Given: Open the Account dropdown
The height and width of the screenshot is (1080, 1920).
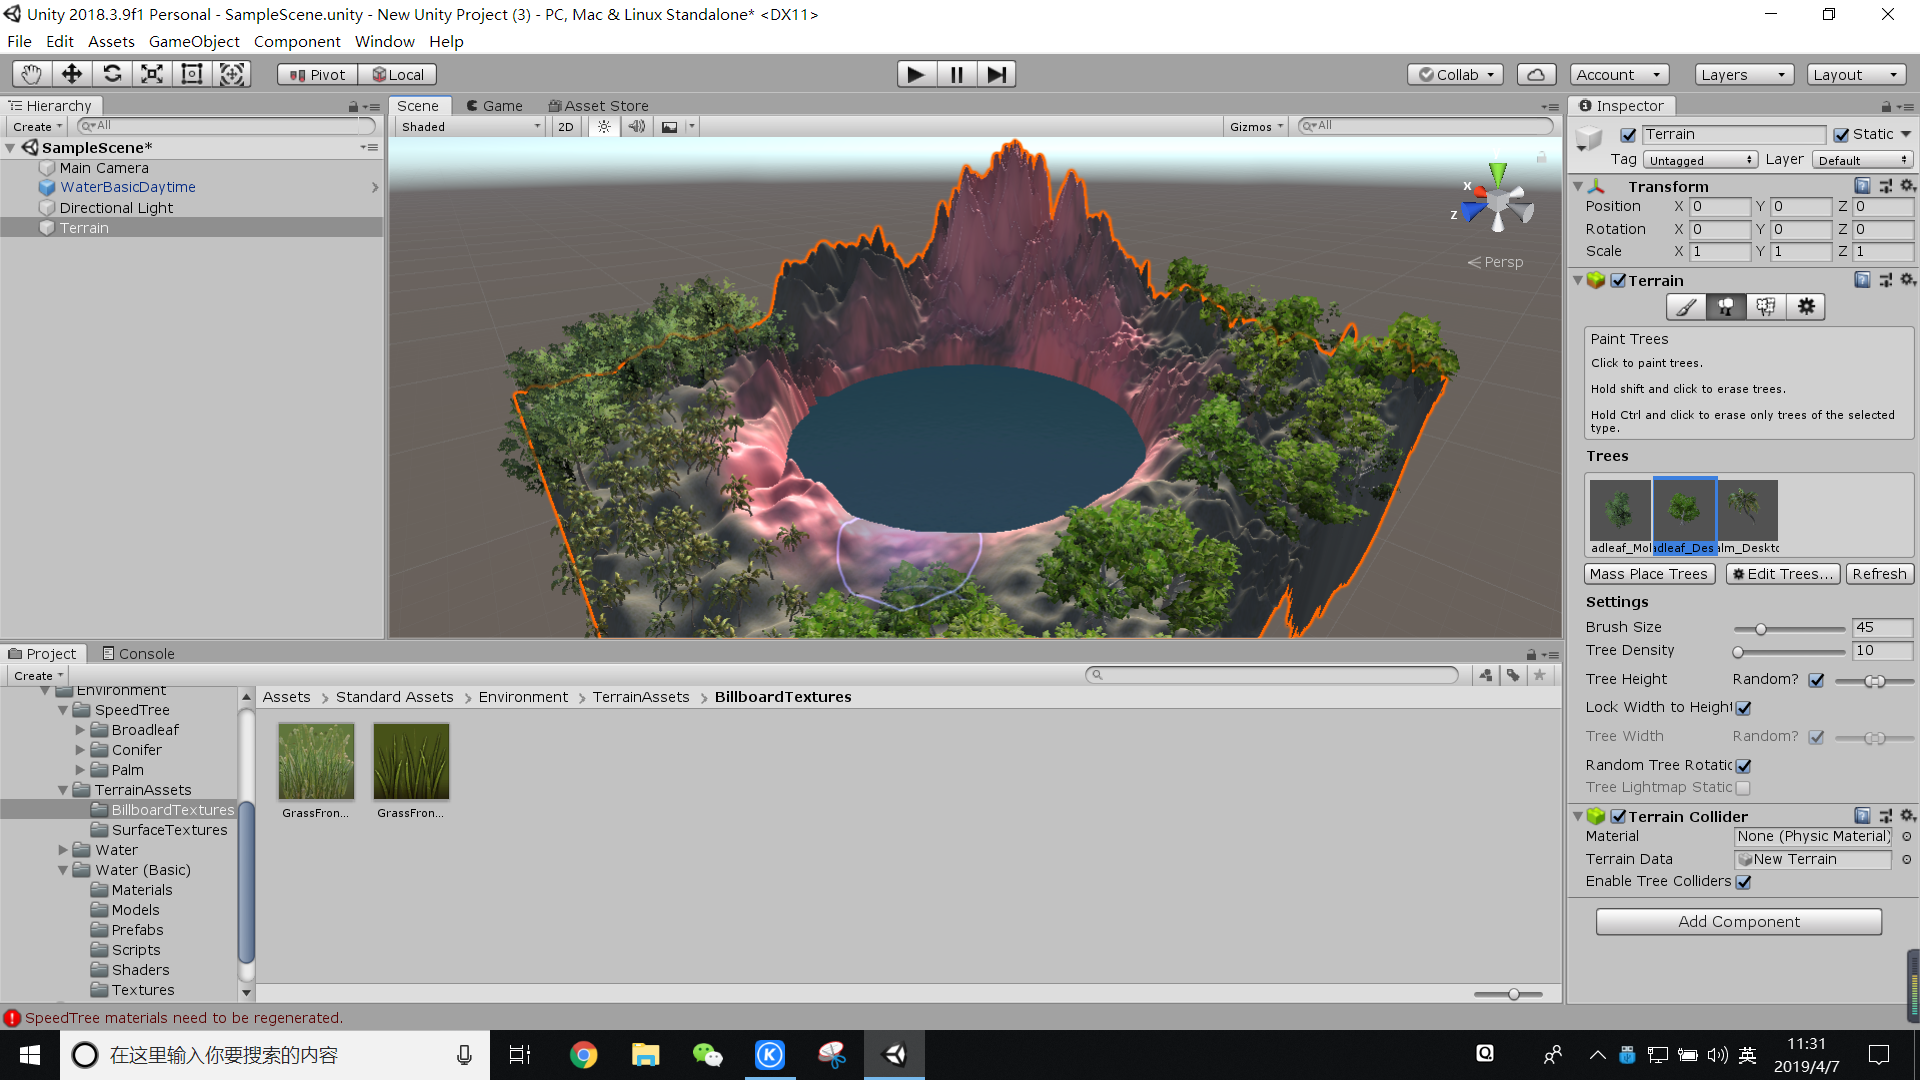Looking at the screenshot, I should 1618,74.
